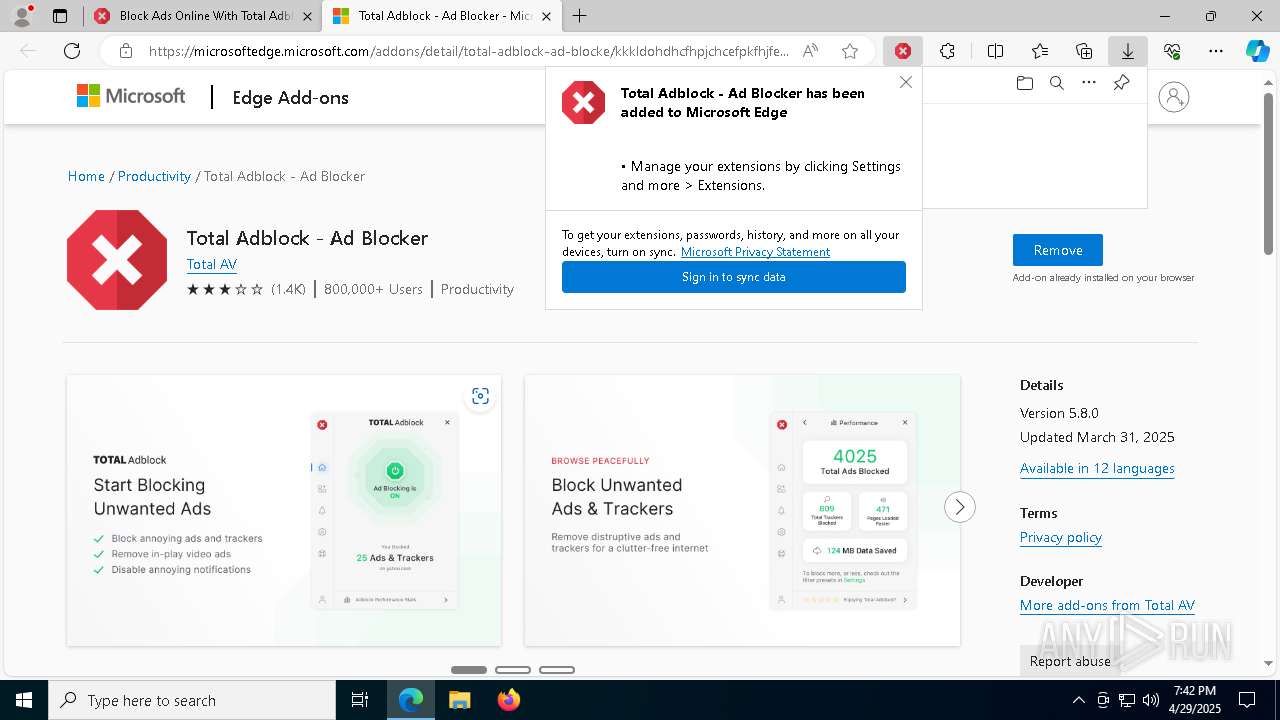Image resolution: width=1280 pixels, height=720 pixels.
Task: Open Microsoft Privacy Statement link
Action: [x=755, y=252]
